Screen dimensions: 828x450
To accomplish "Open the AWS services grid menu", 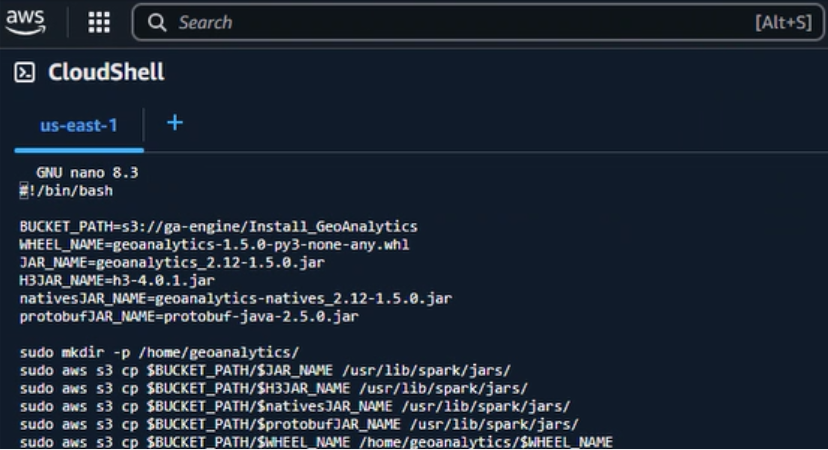I will [x=99, y=23].
